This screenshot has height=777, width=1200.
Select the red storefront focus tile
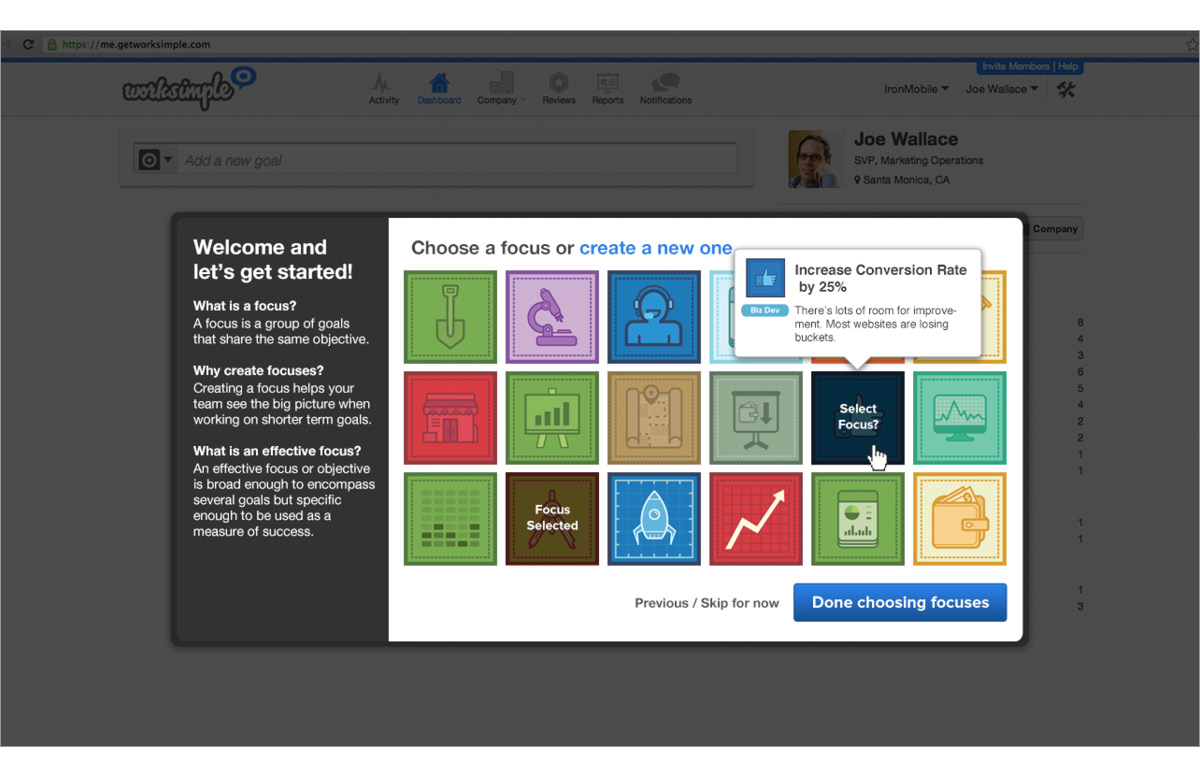[450, 418]
